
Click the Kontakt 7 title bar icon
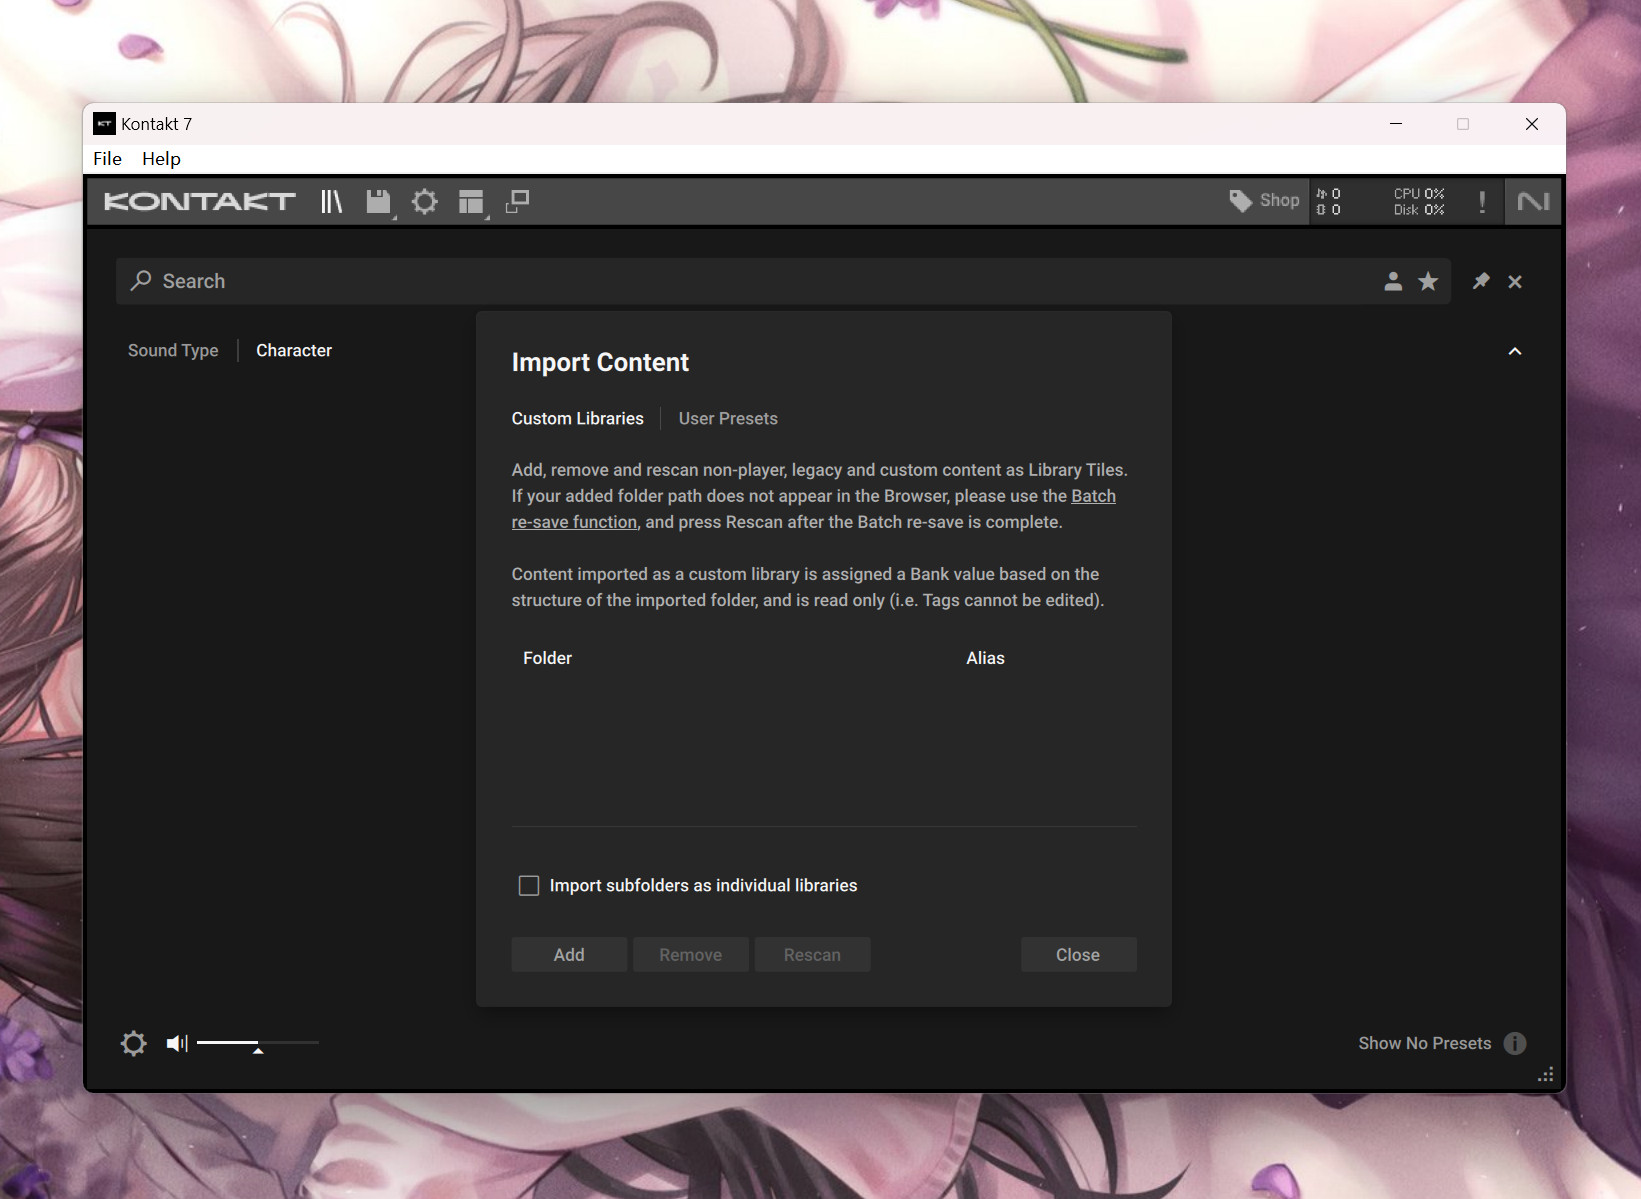point(104,124)
